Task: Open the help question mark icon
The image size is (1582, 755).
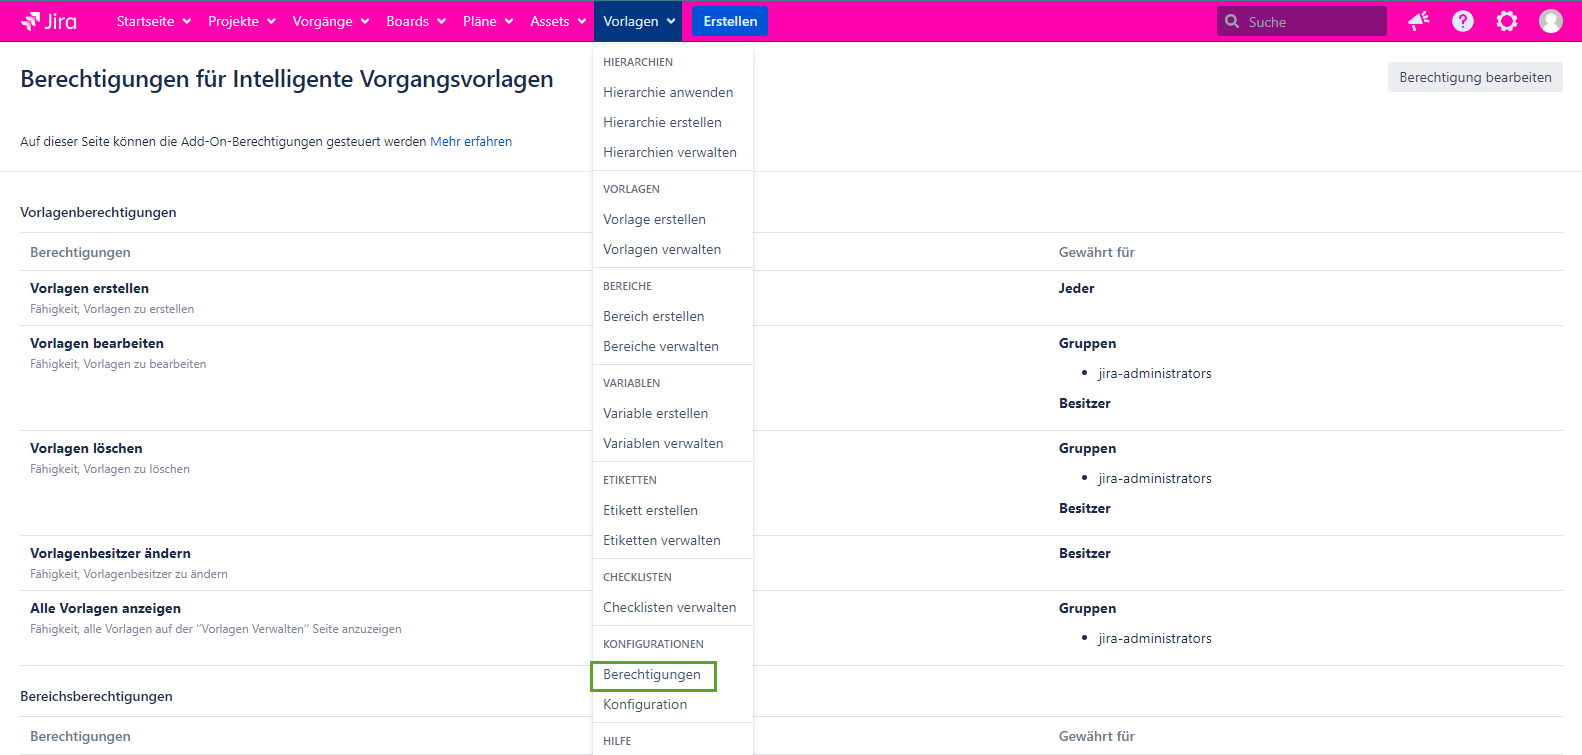Action: (x=1462, y=21)
